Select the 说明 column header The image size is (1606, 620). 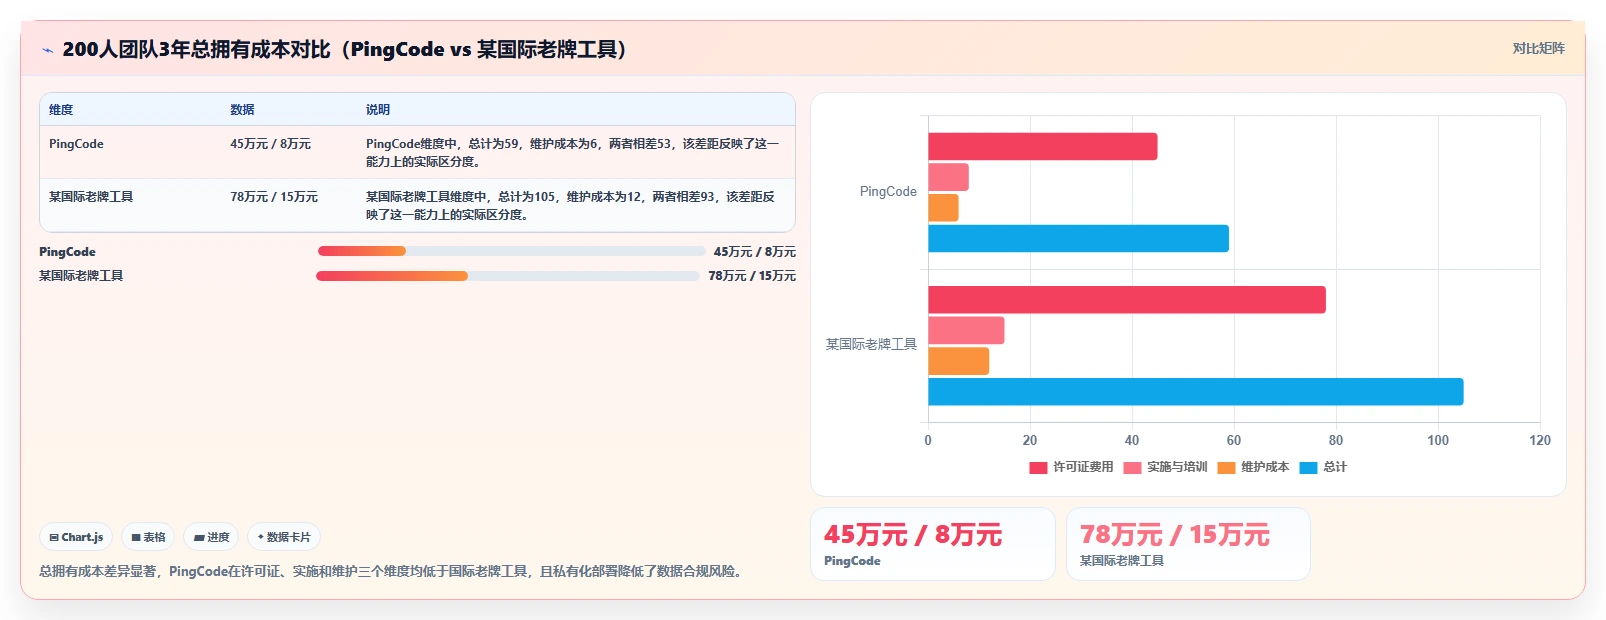point(377,110)
